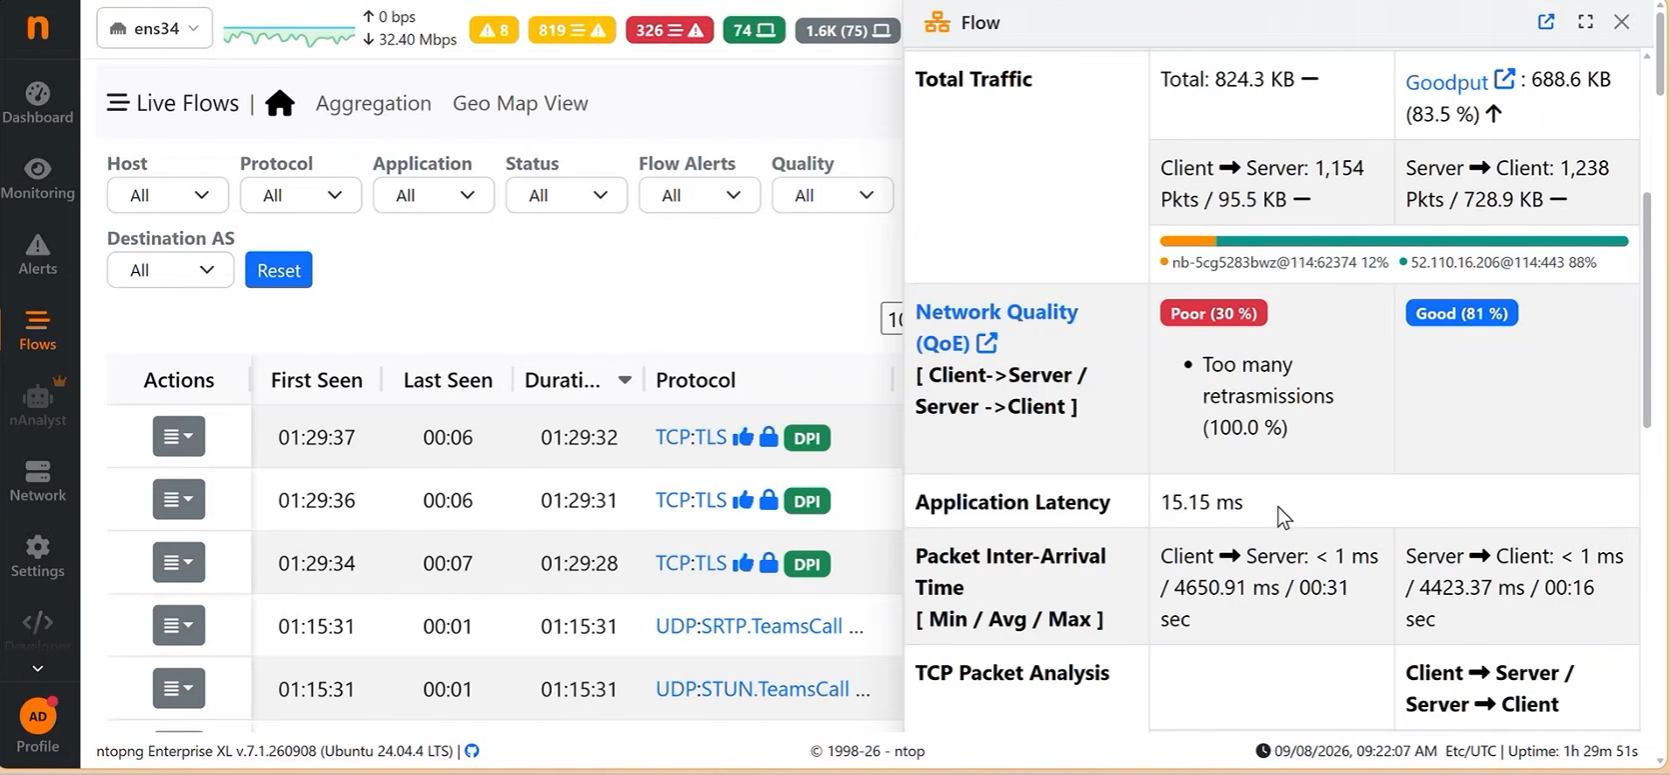This screenshot has height=775, width=1670.
Task: Open the Network Quality (QoE) link
Action: 996,327
